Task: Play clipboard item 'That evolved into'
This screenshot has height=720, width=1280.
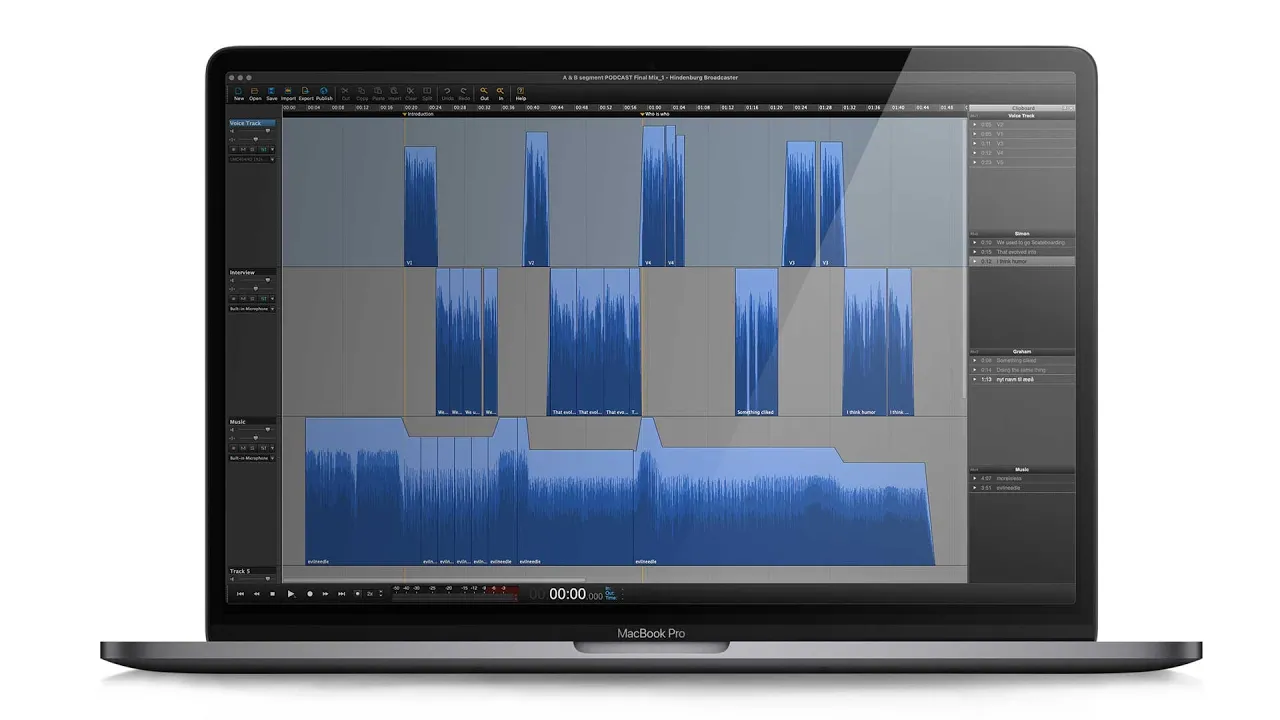Action: 975,252
